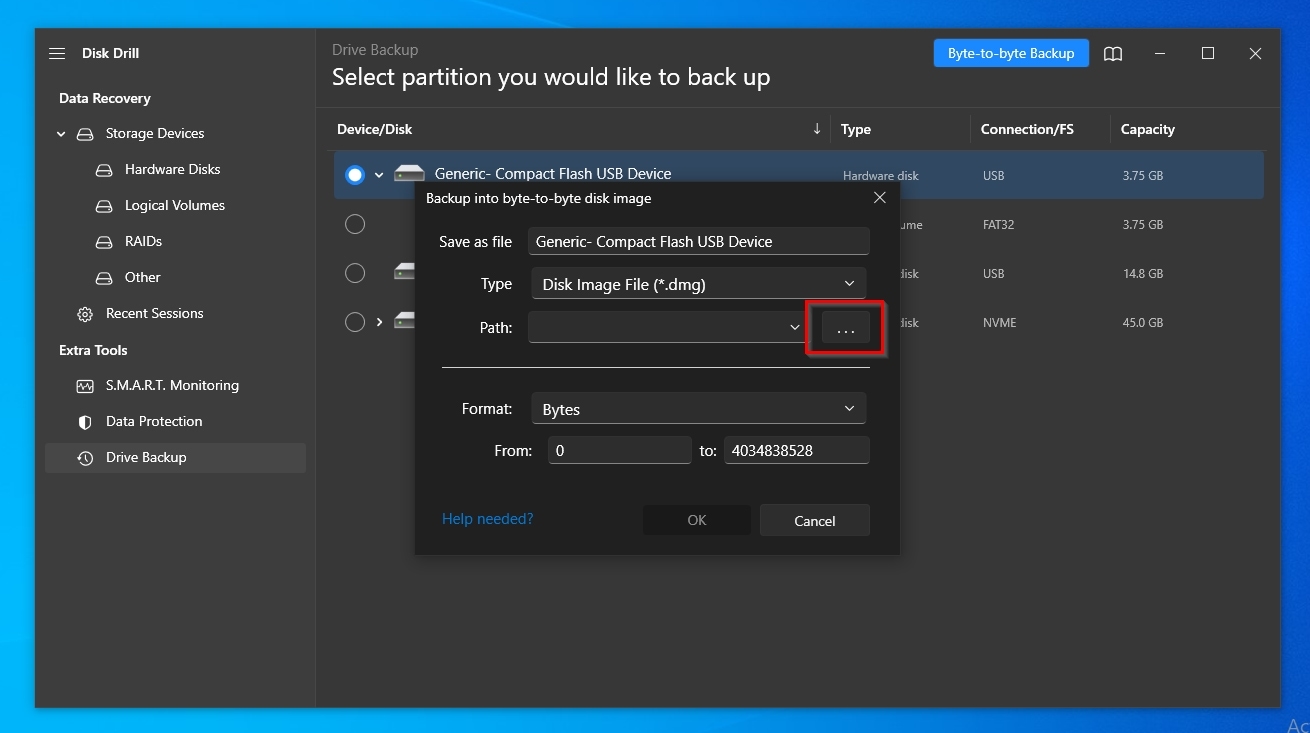This screenshot has width=1310, height=733.
Task: Click the Logical Volumes drive icon
Action: tap(104, 206)
